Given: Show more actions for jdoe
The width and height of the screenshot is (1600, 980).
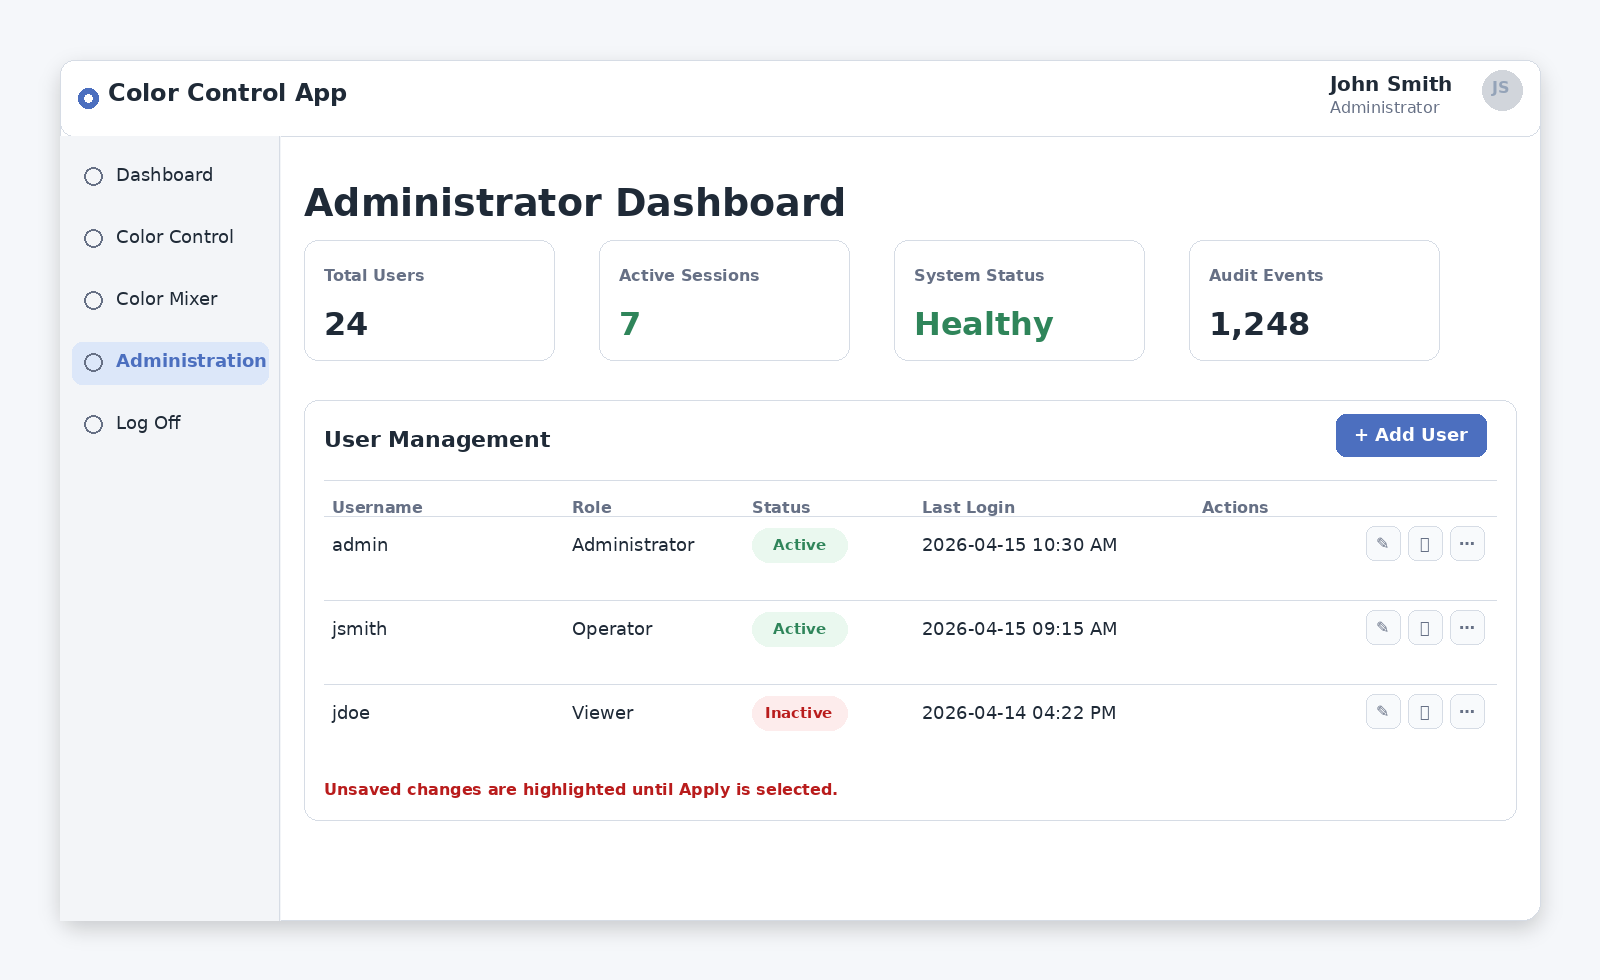Looking at the screenshot, I should (1467, 712).
